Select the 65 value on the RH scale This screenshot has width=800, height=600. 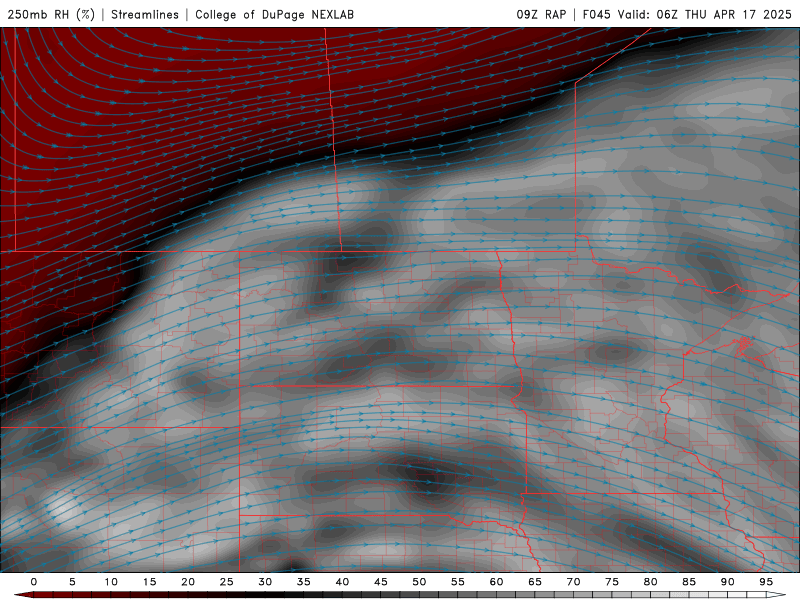[535, 582]
